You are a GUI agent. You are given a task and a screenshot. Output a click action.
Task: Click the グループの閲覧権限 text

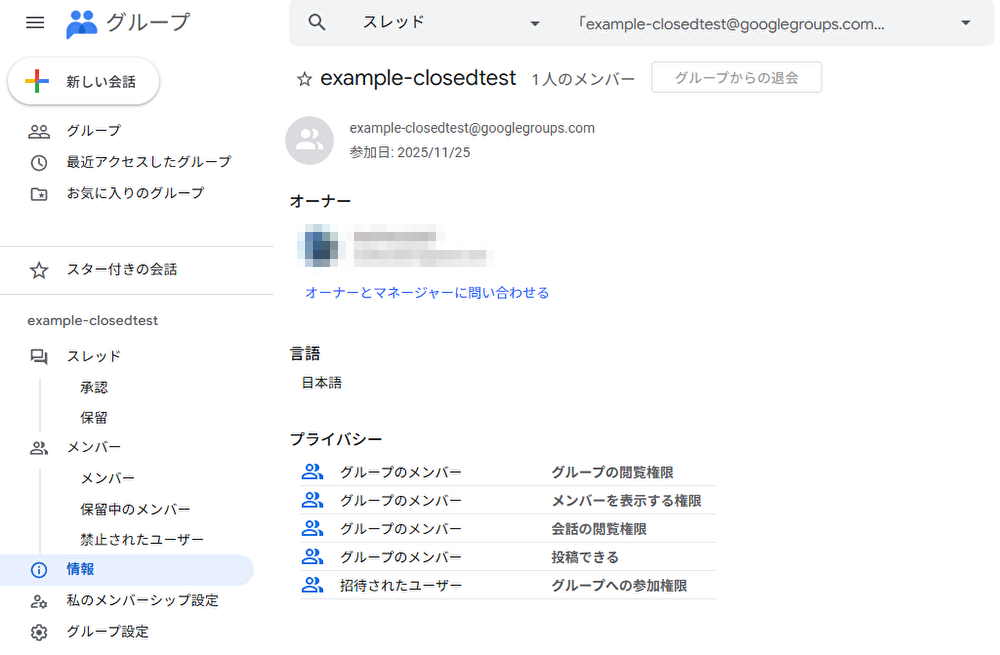(x=612, y=473)
